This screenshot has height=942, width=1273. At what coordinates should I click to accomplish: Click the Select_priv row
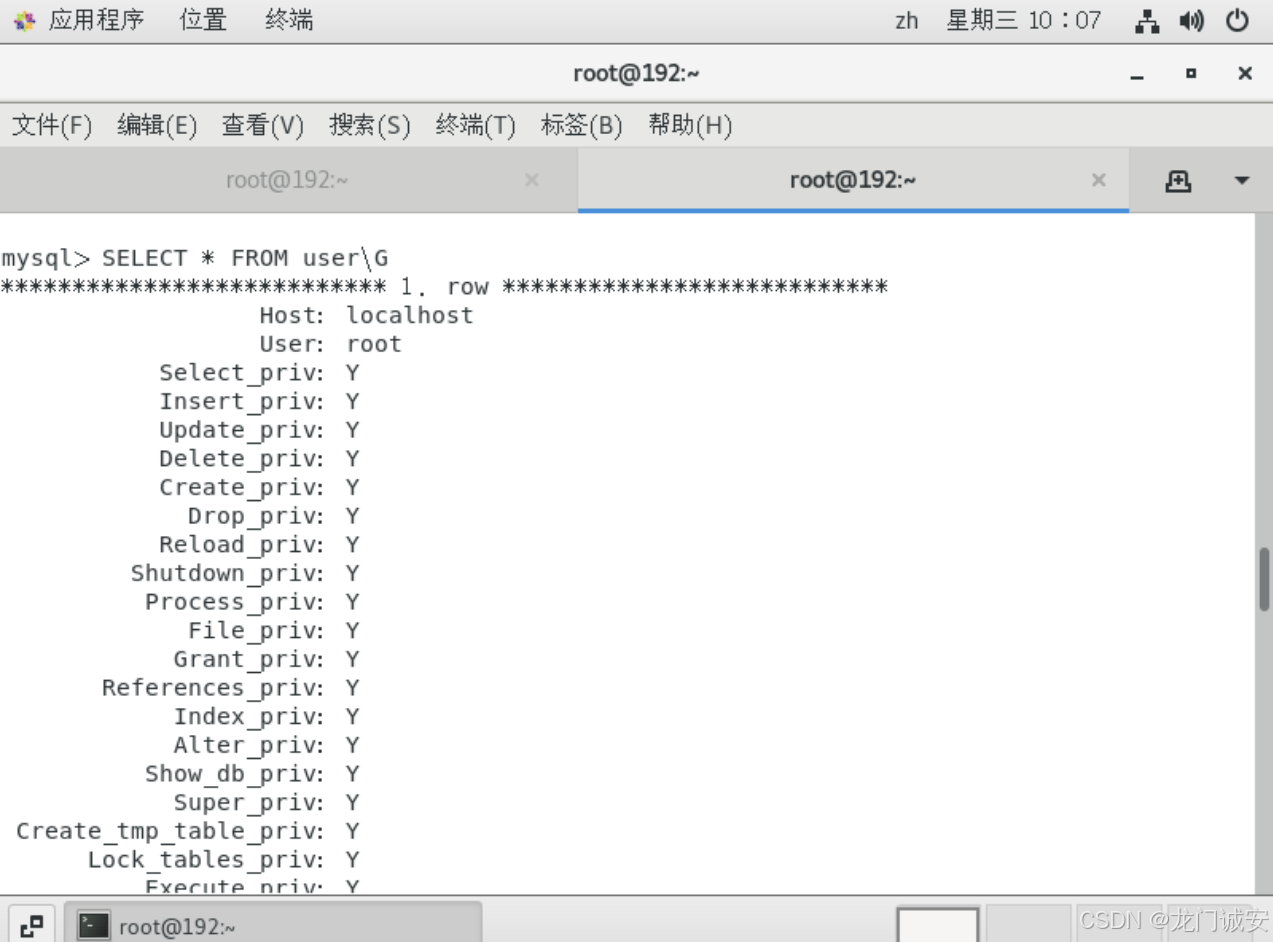click(259, 373)
